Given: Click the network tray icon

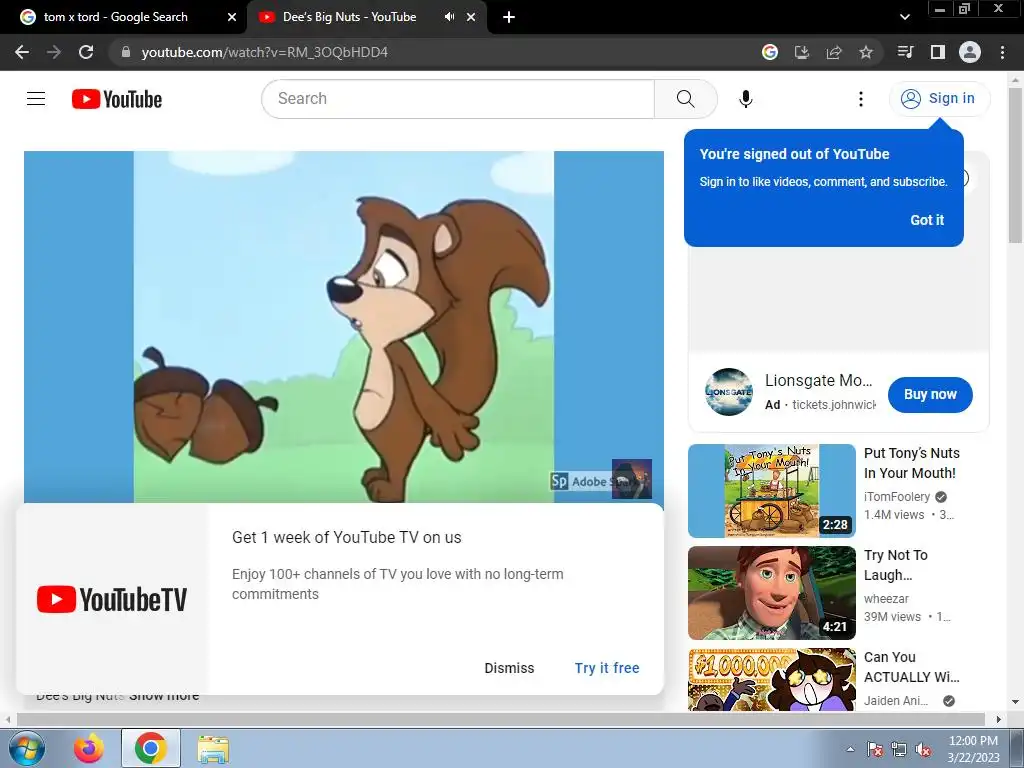Looking at the screenshot, I should pyautogui.click(x=899, y=750).
